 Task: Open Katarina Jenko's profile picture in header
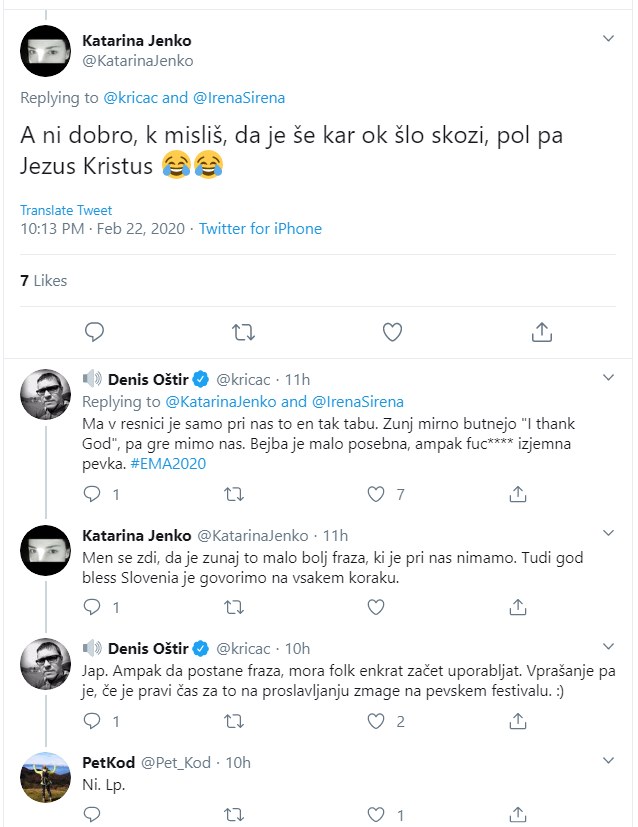[x=46, y=51]
